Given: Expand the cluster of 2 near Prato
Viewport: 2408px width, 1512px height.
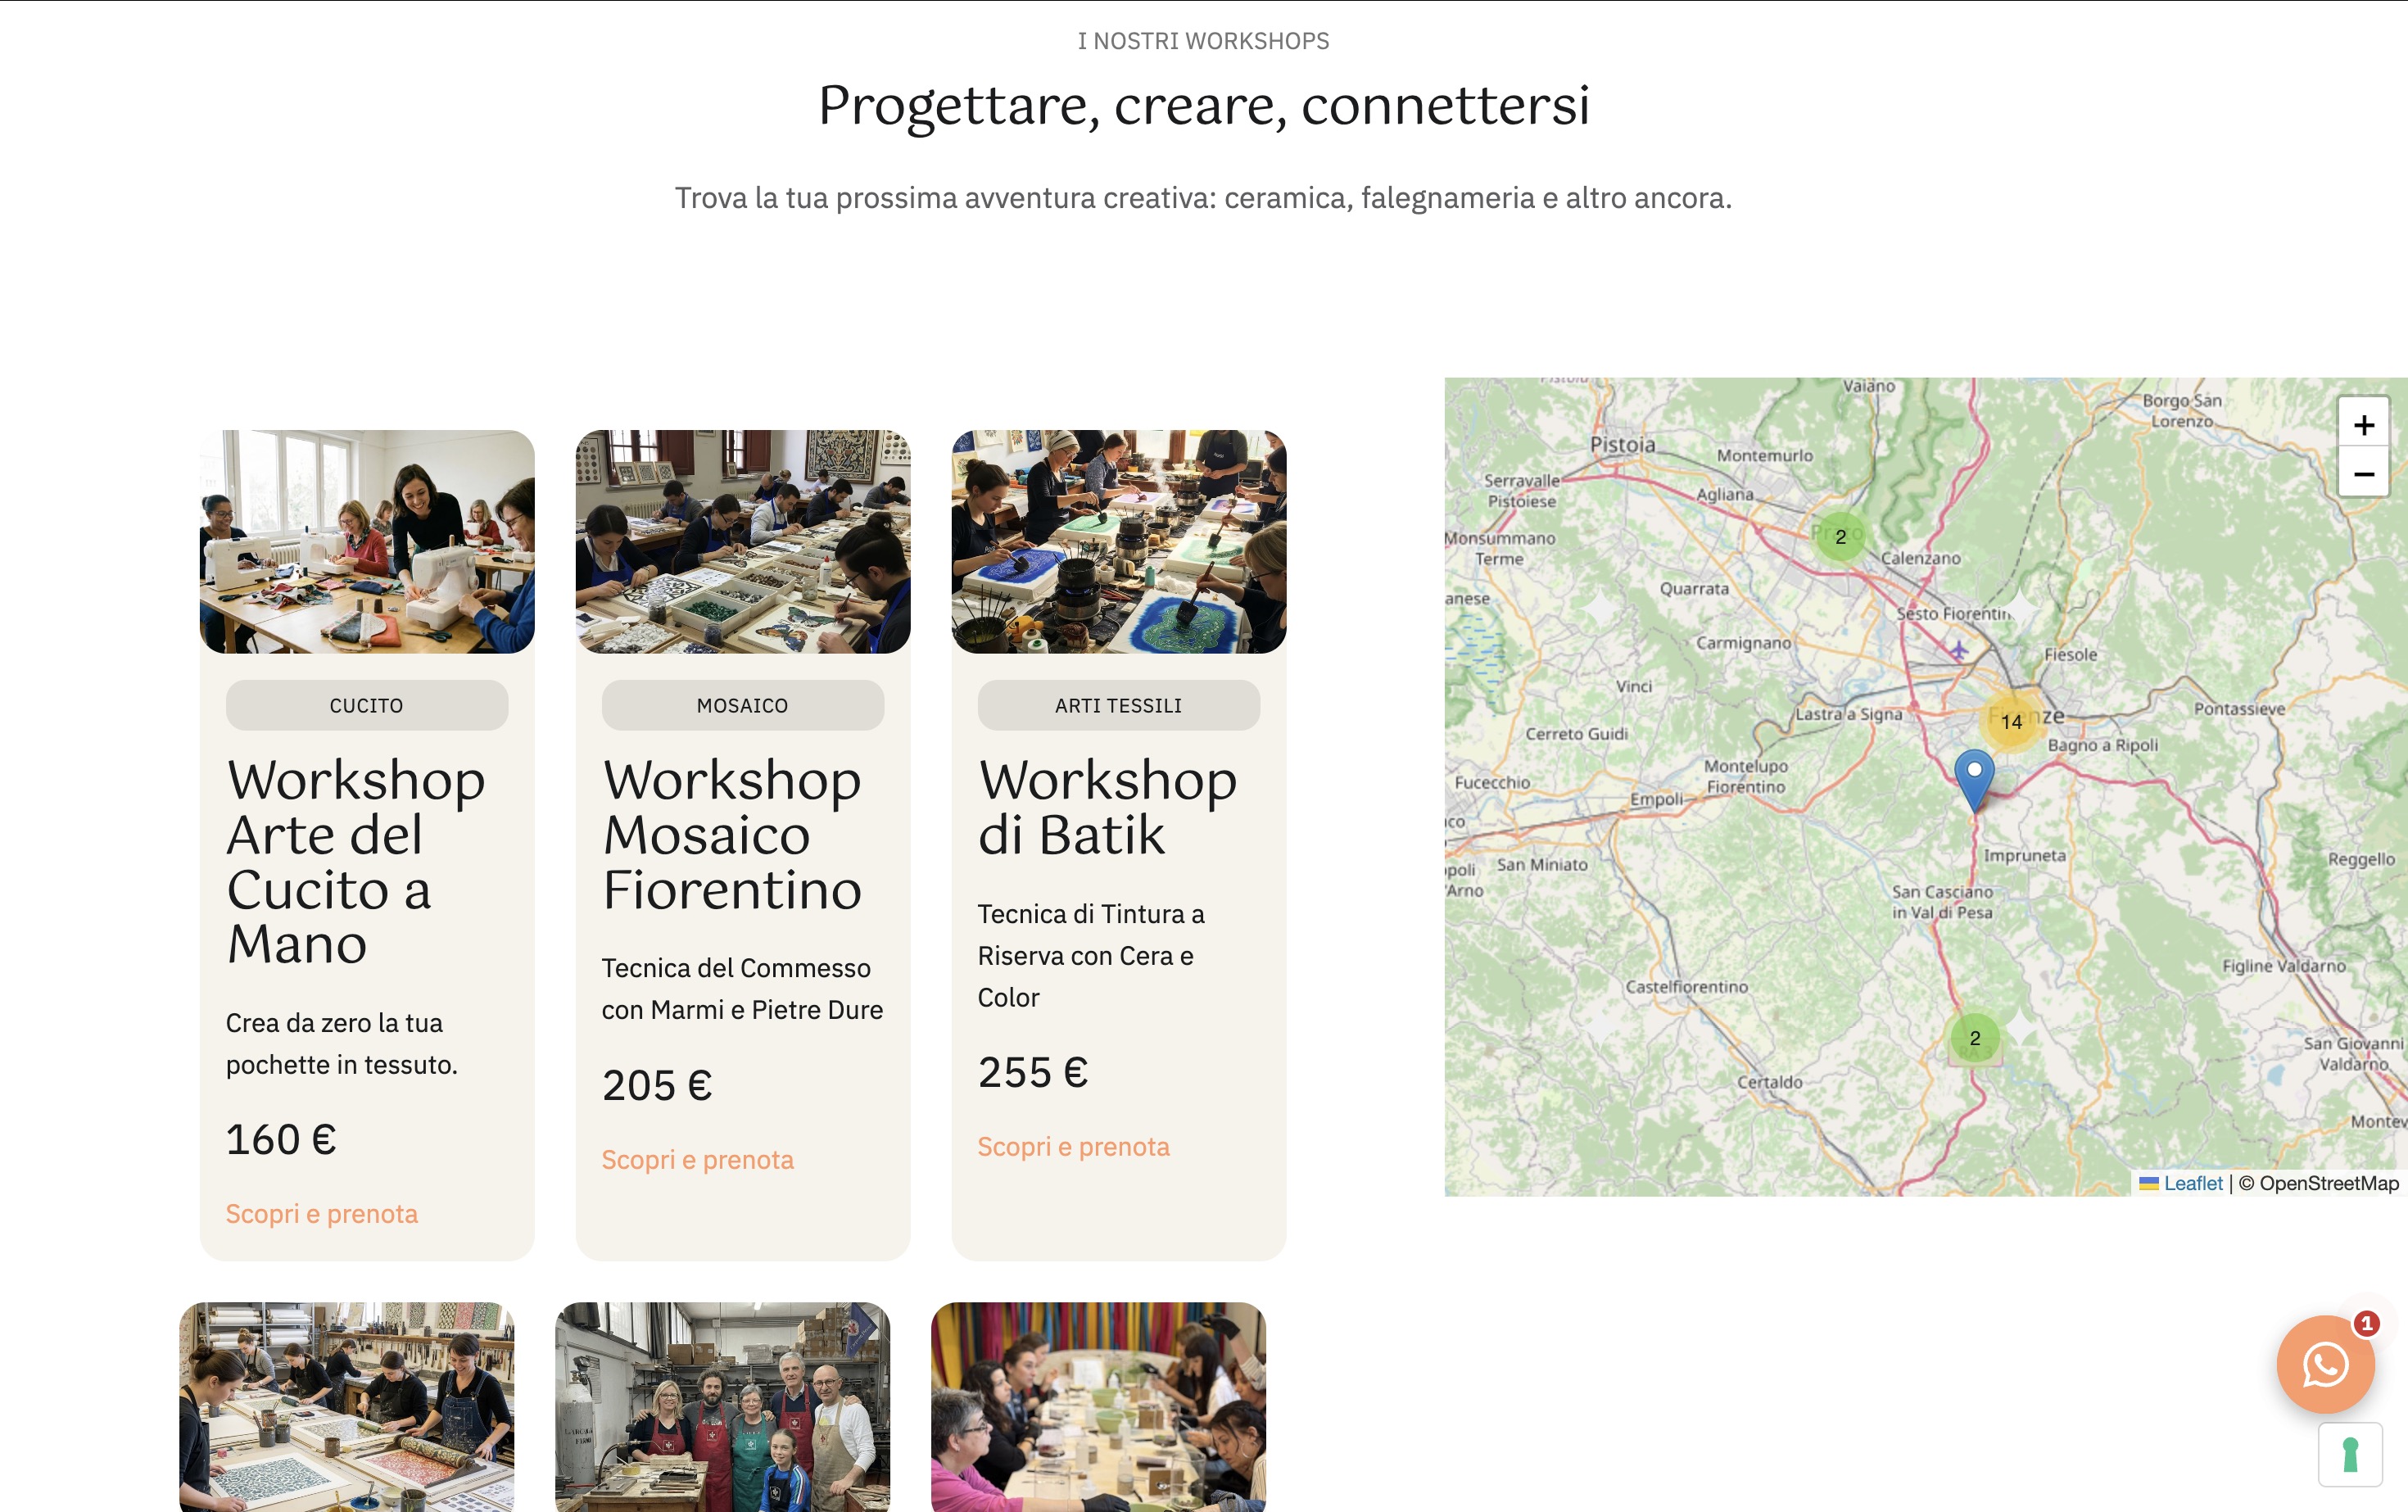Looking at the screenshot, I should [x=1840, y=537].
